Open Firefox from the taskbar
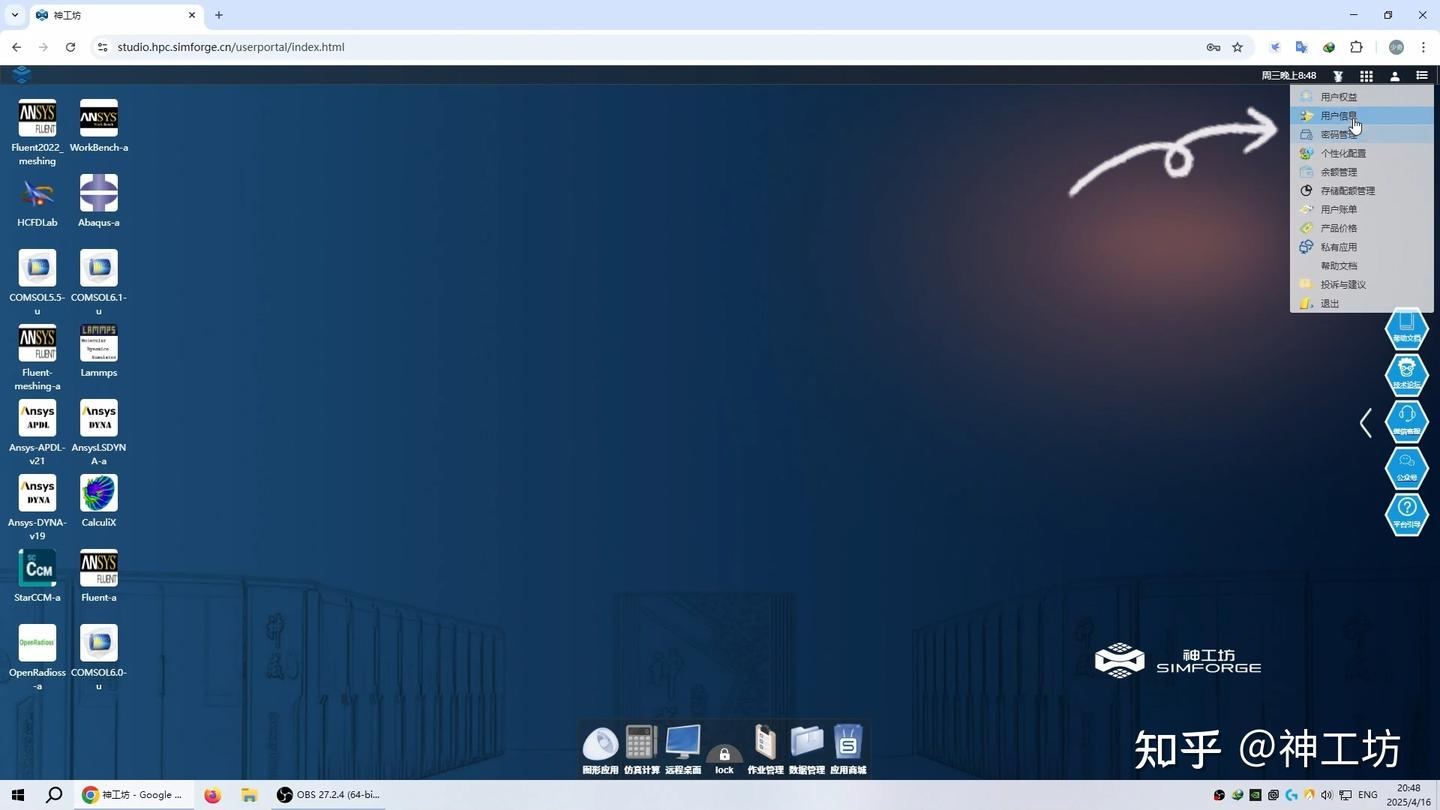Screen dimensions: 1440x810 212,795
